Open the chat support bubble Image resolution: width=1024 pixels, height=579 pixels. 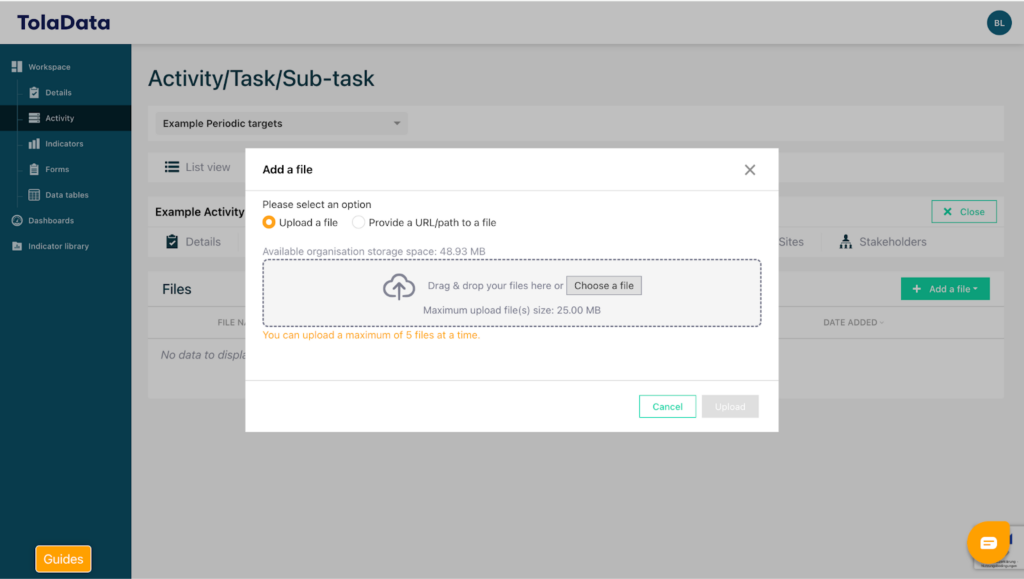pos(987,542)
